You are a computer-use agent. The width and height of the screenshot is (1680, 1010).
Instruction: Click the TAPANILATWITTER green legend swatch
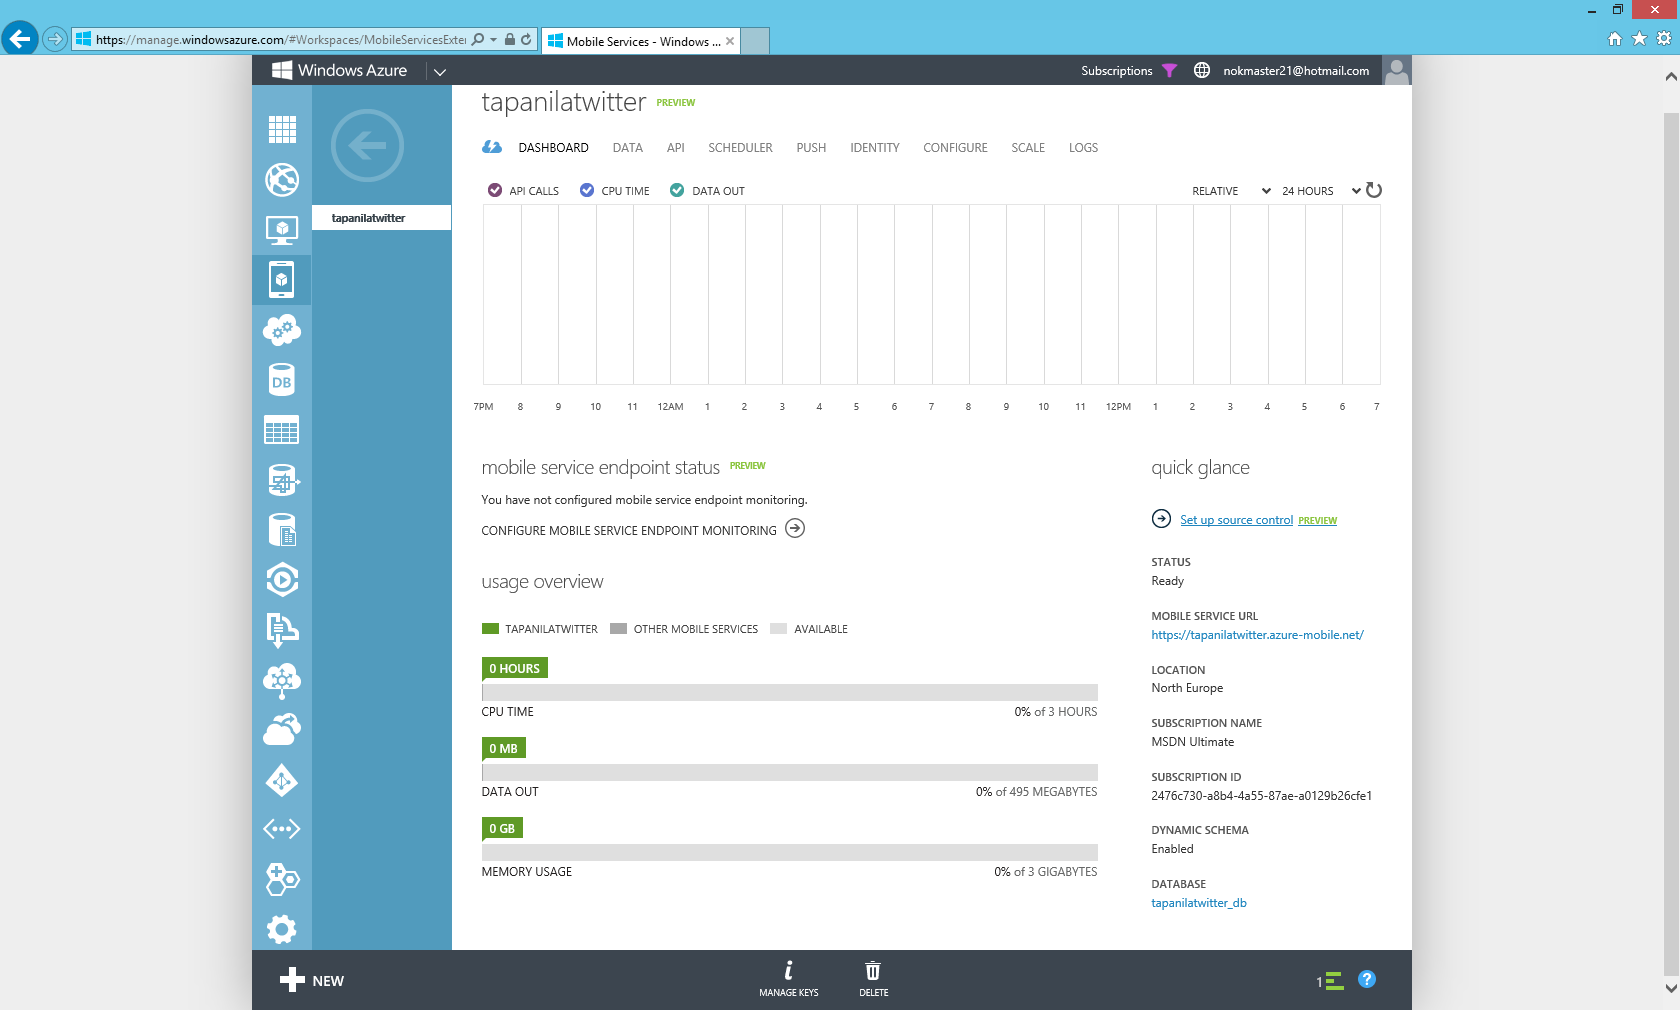click(x=490, y=629)
